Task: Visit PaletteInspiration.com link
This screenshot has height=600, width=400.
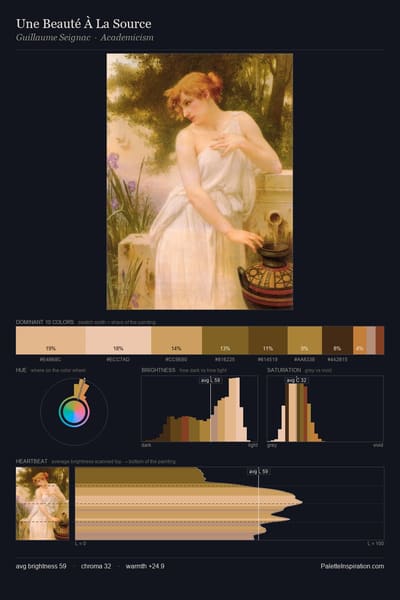Action: click(x=352, y=566)
